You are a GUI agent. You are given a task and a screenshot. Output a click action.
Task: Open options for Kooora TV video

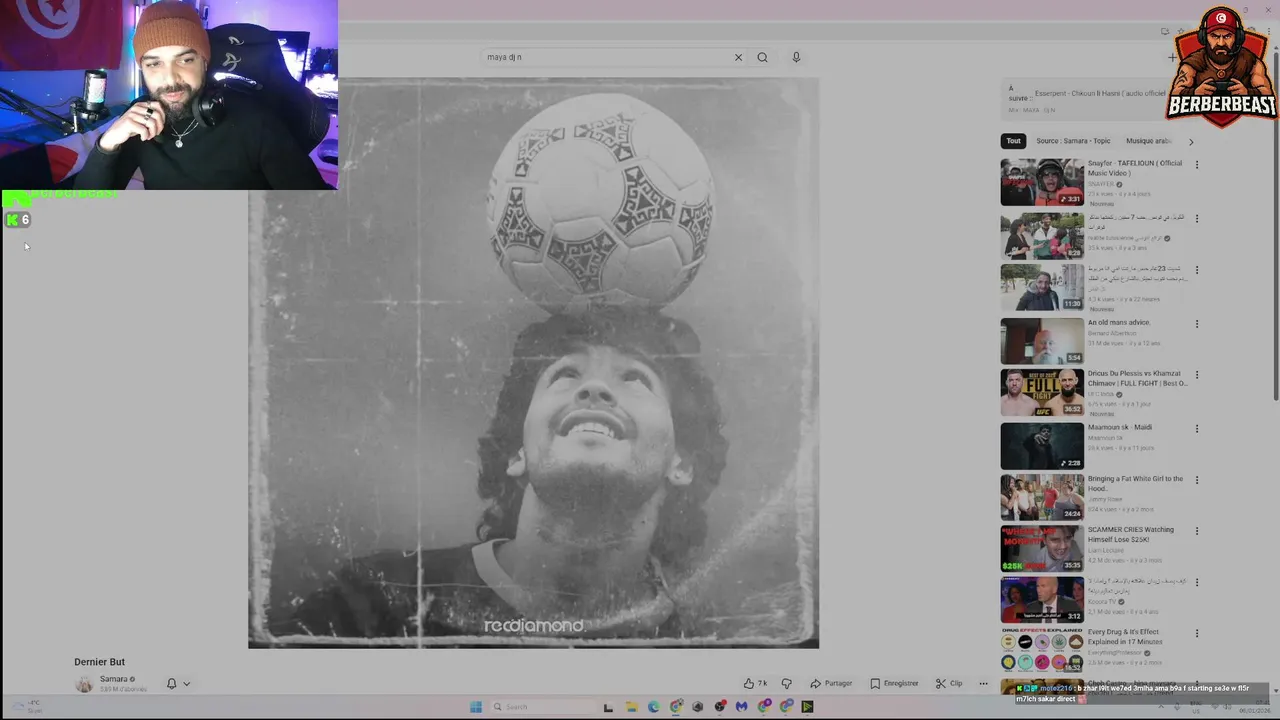[x=1196, y=582]
